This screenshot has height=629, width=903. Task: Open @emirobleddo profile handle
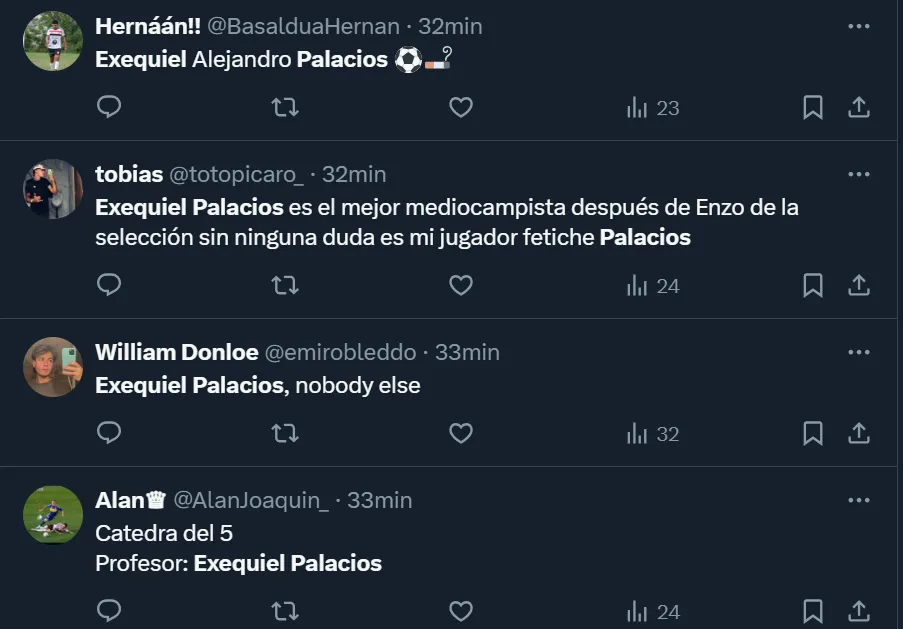339,352
